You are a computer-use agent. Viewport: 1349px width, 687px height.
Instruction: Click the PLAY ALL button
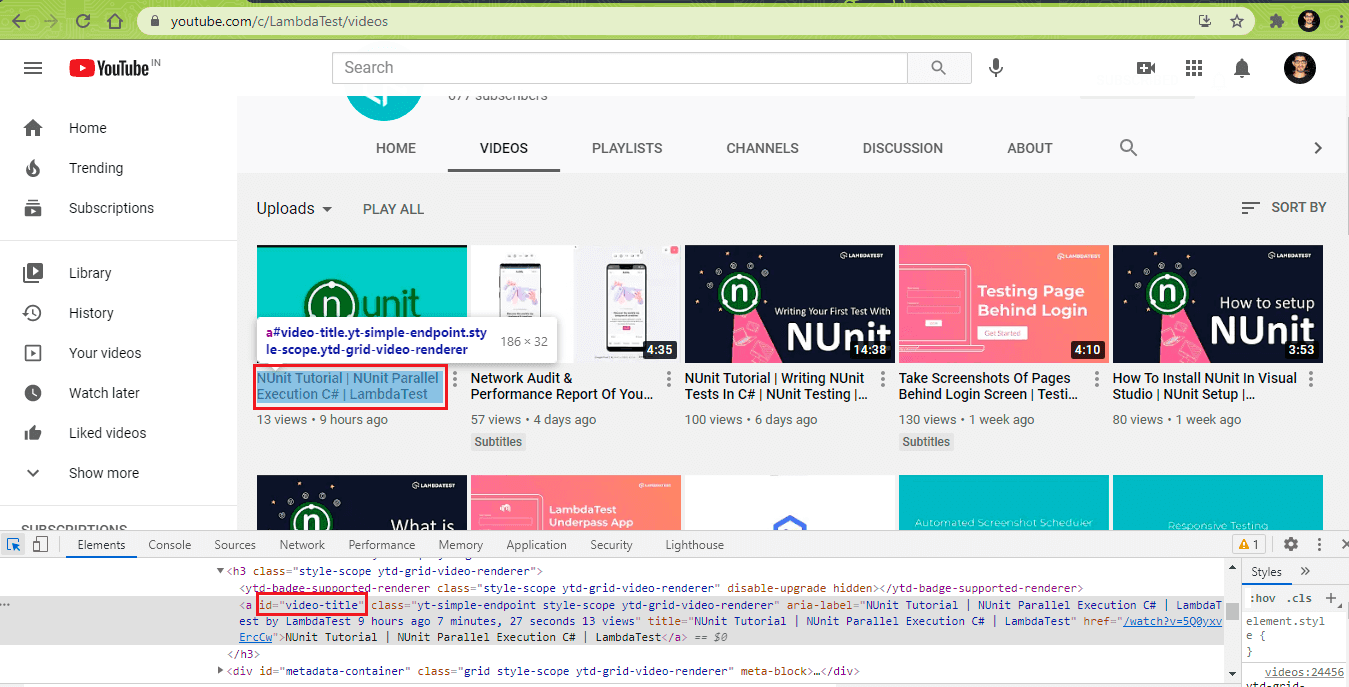tap(393, 209)
